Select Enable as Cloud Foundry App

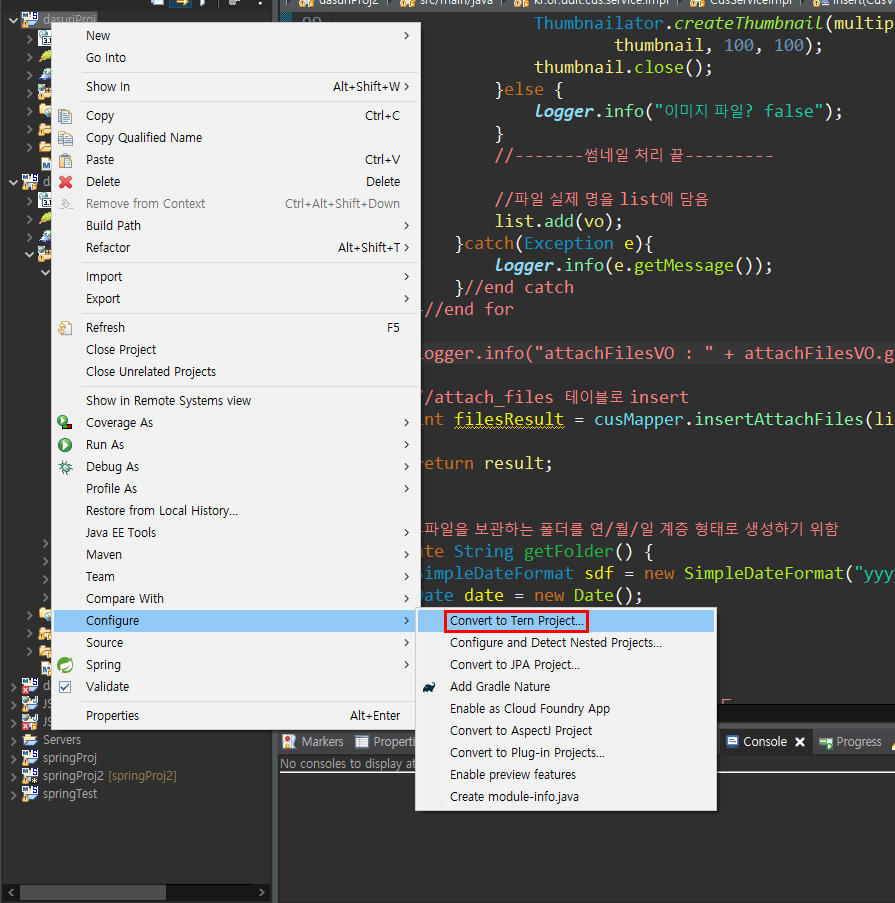coord(566,708)
